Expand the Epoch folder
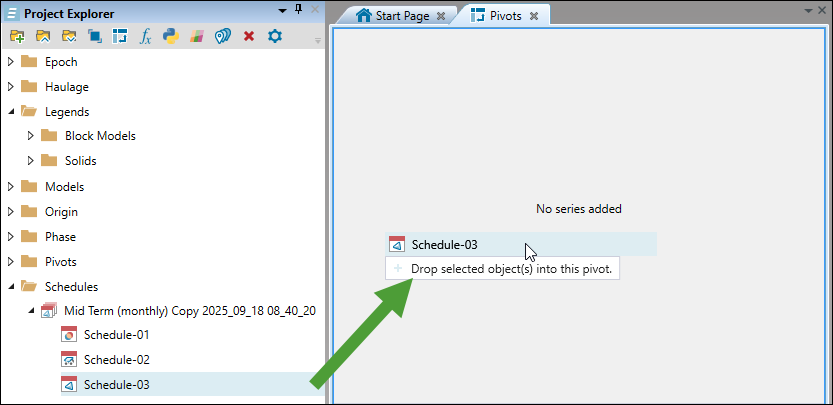 point(11,62)
